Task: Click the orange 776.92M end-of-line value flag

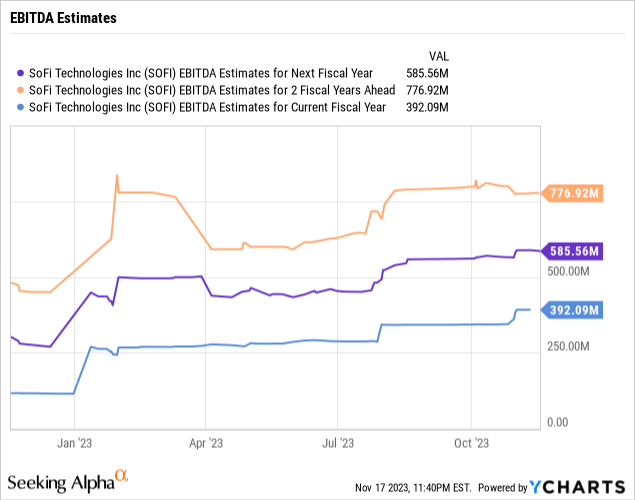Action: tap(571, 193)
